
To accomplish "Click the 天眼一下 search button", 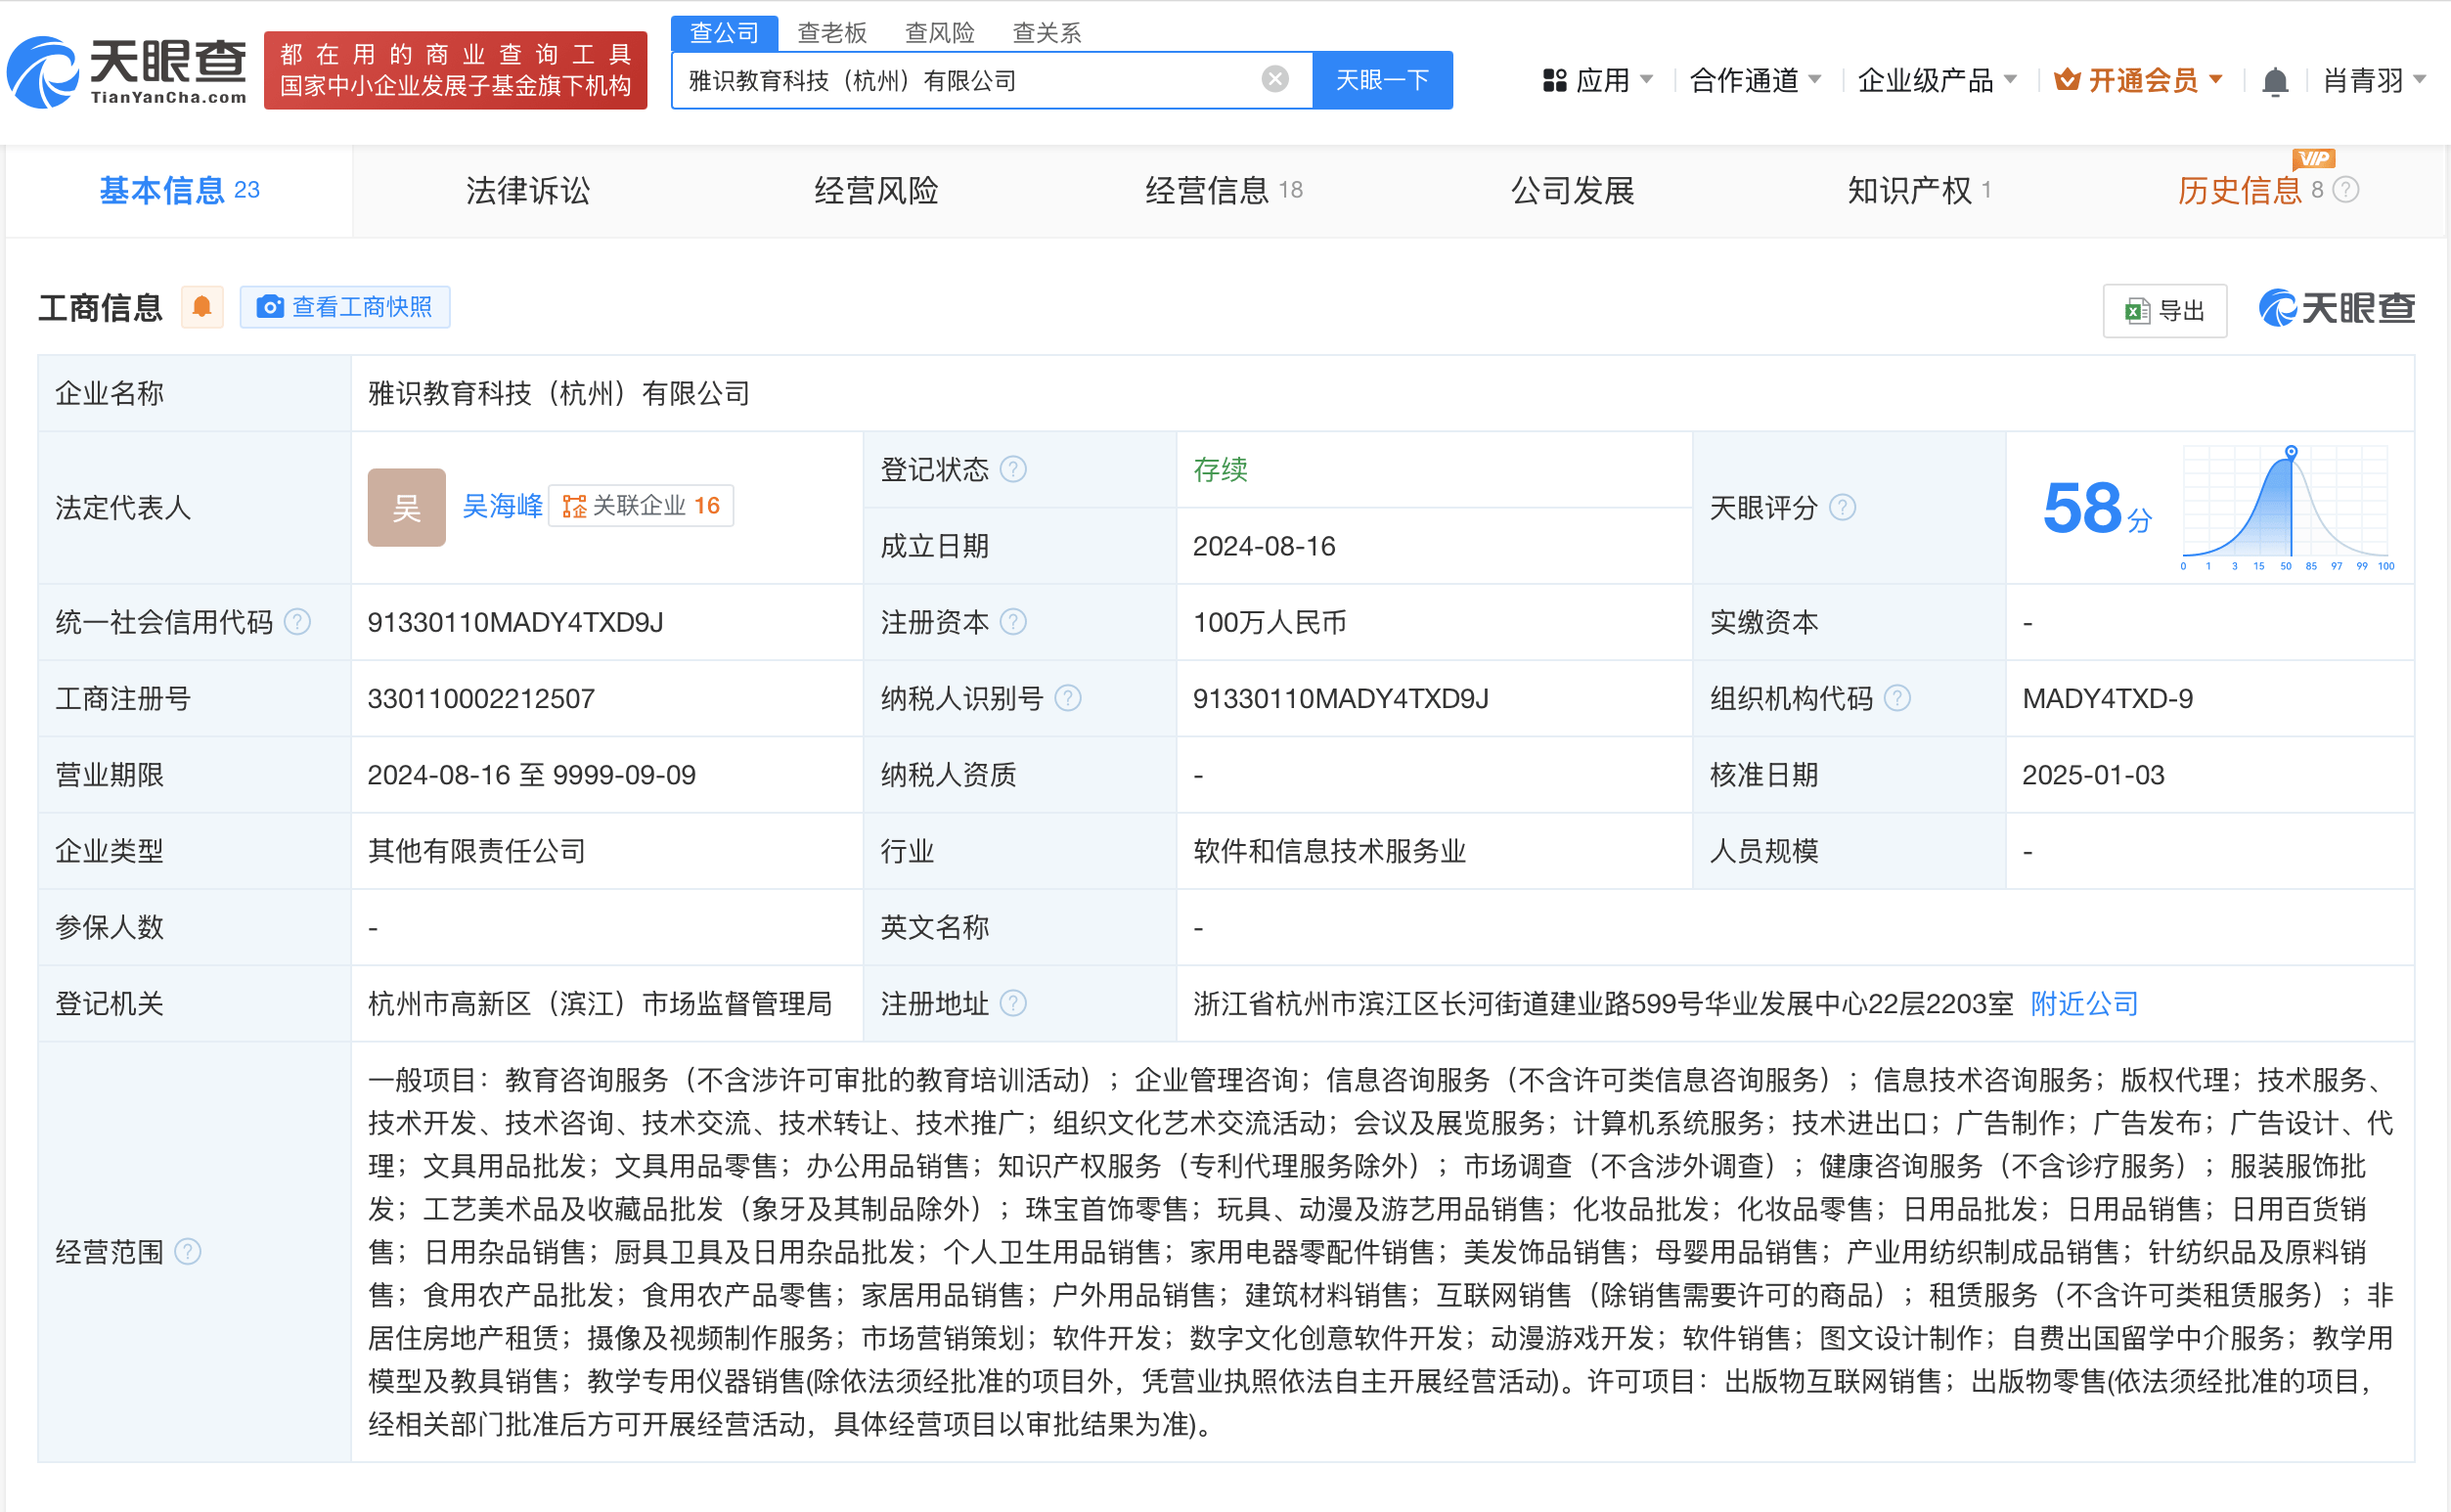I will pos(1382,80).
